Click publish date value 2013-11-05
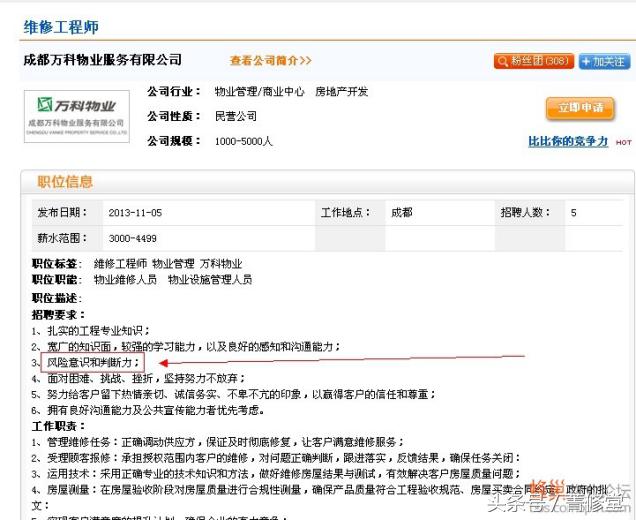 [x=135, y=213]
